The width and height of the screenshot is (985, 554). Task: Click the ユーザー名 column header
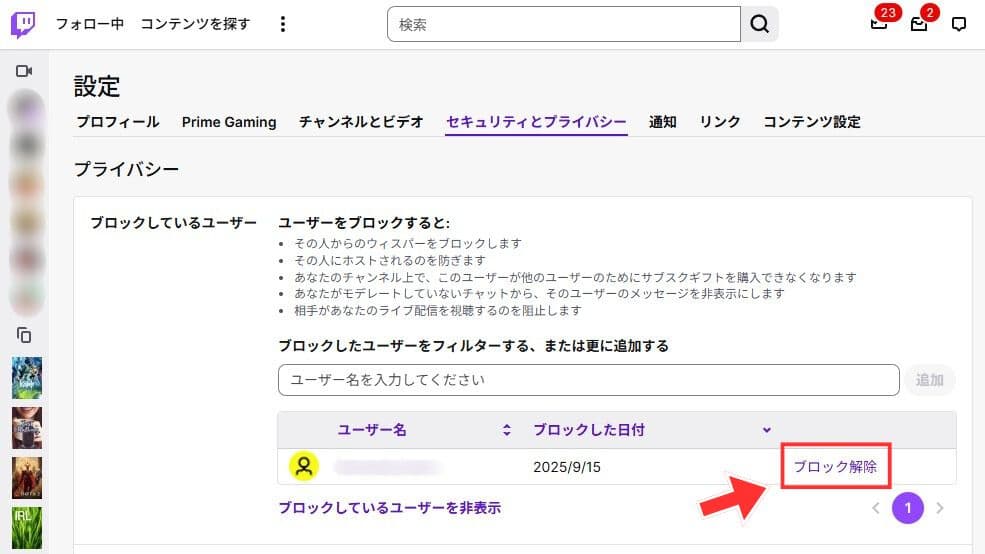[372, 430]
